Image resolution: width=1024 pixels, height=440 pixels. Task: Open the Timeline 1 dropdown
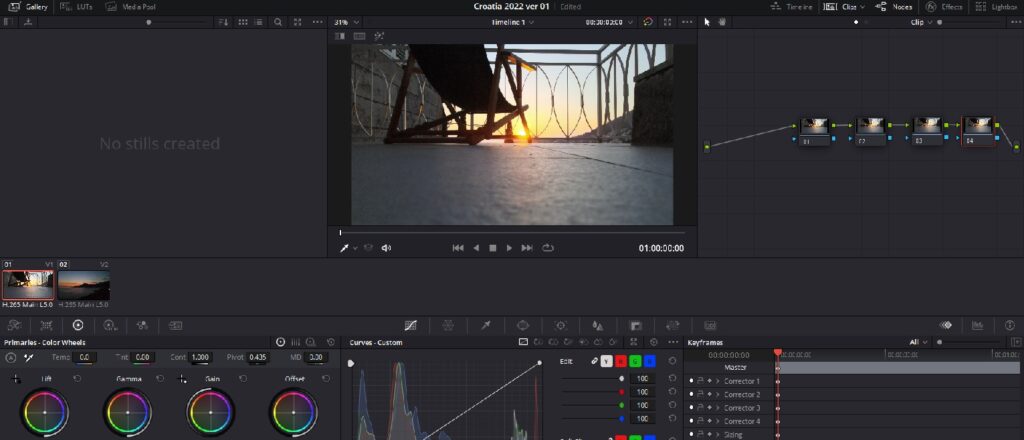tap(512, 21)
